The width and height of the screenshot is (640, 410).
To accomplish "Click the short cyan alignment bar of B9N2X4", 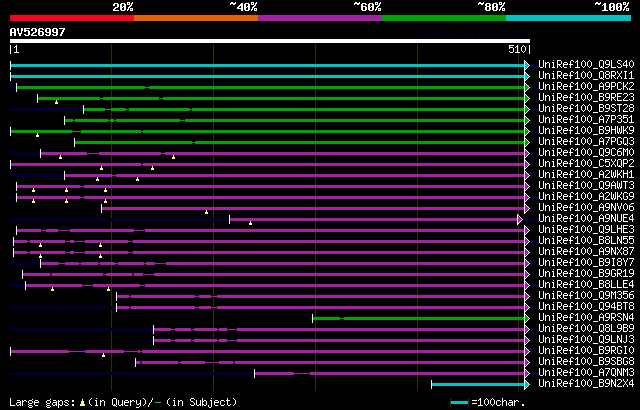I will [478, 384].
